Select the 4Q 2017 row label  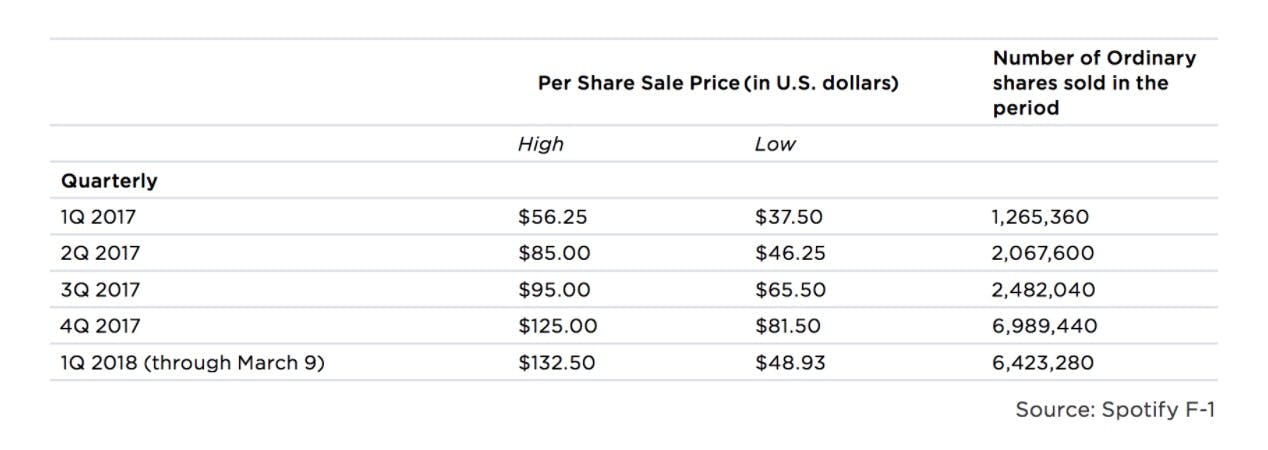tap(100, 326)
